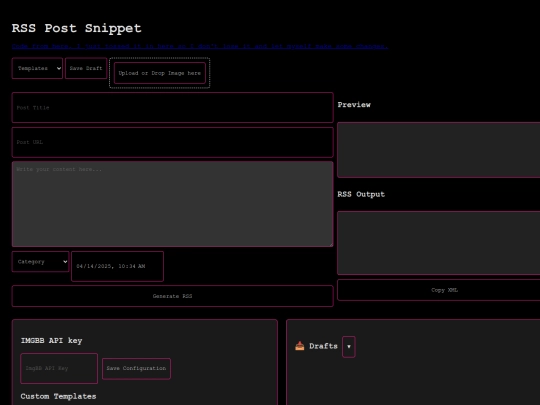540x405 pixels.
Task: Click the IMGBB API key heading
Action: point(51,341)
